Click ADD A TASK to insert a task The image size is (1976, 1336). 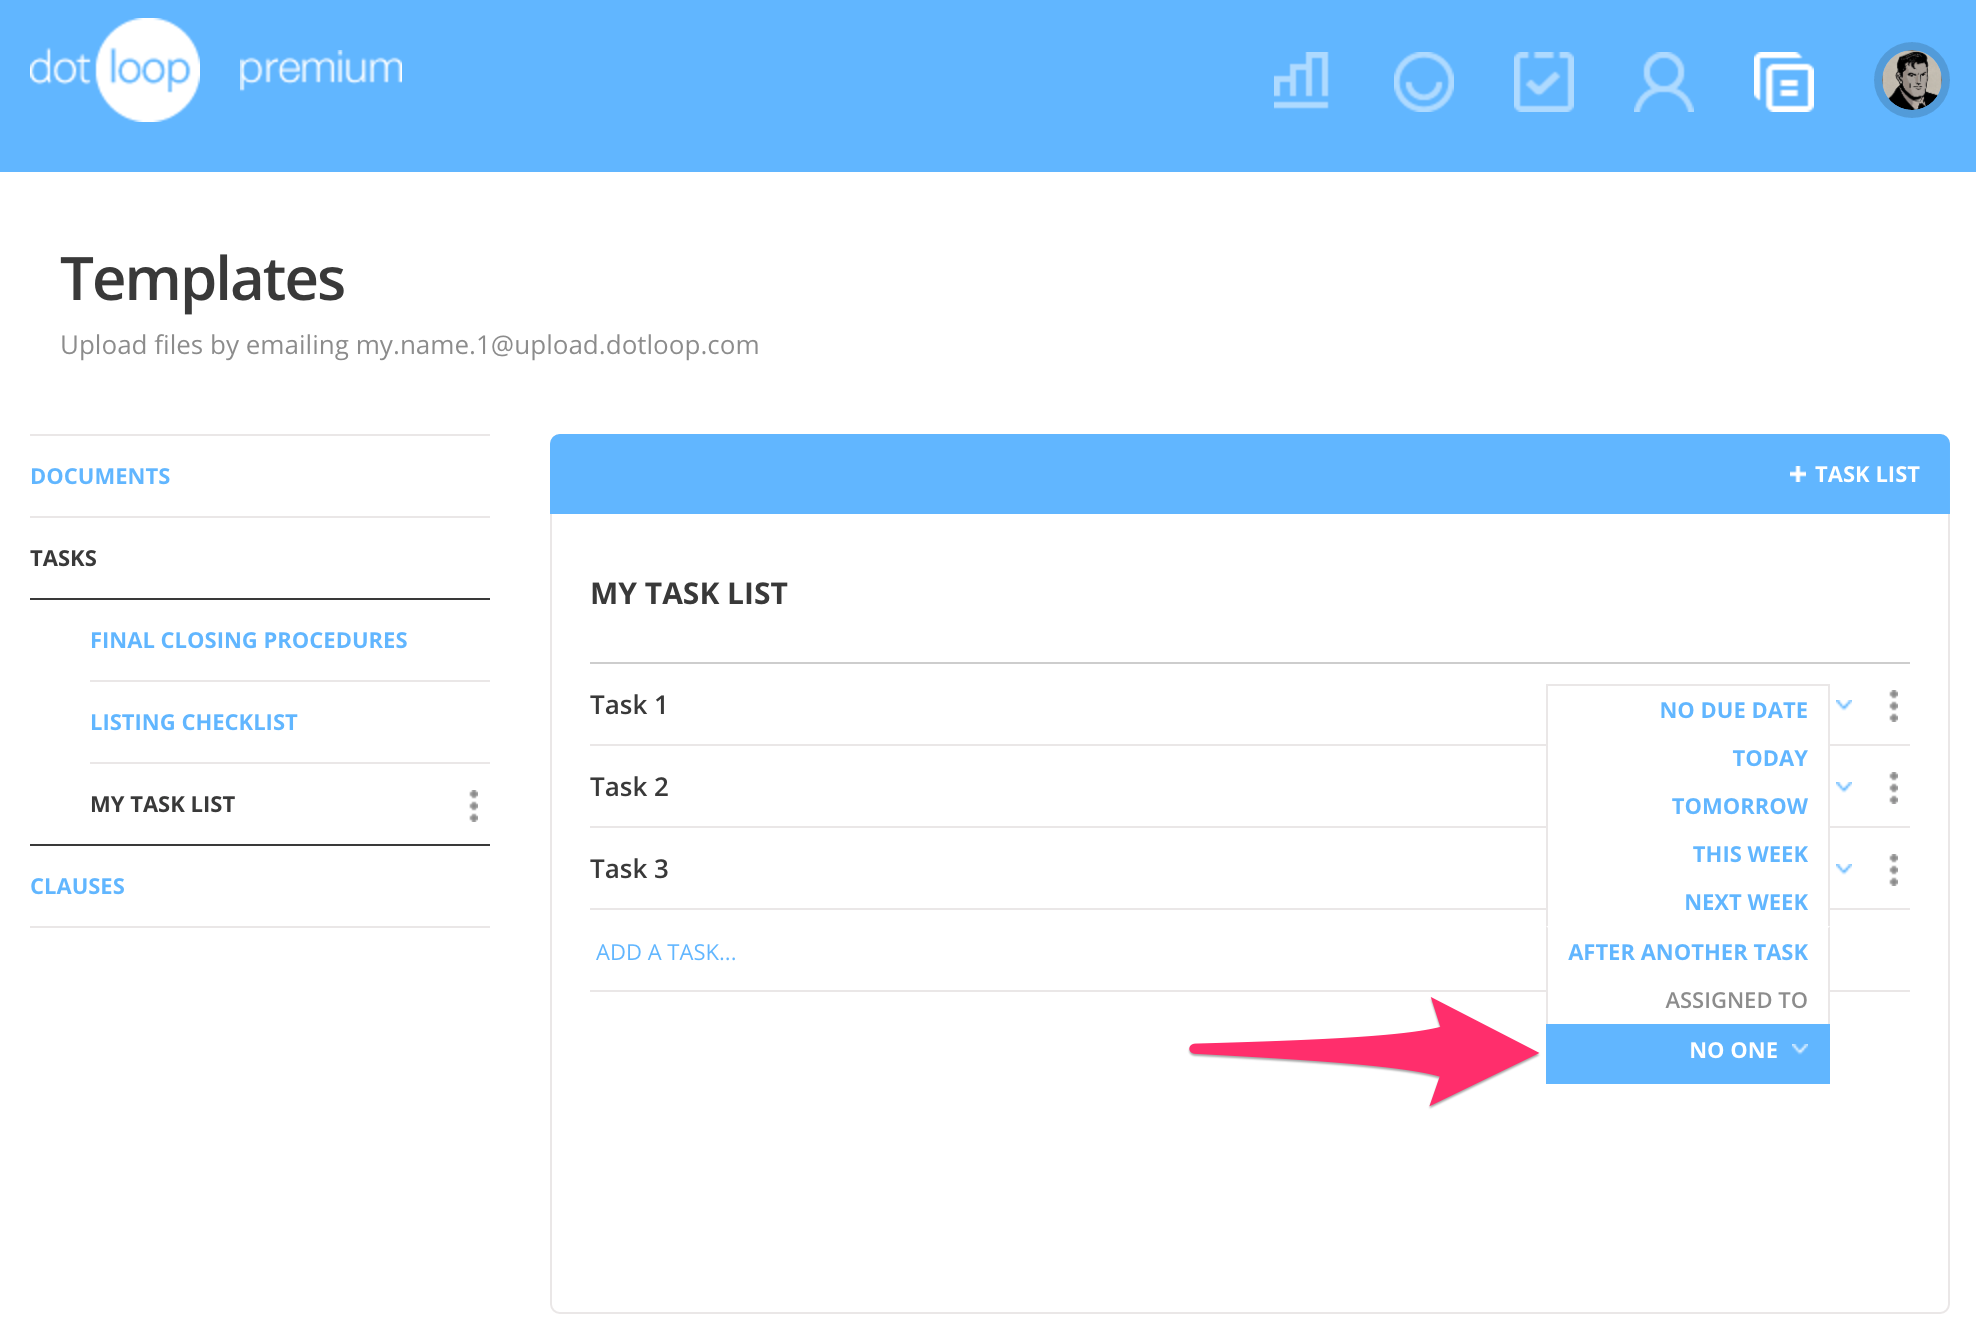(x=664, y=951)
